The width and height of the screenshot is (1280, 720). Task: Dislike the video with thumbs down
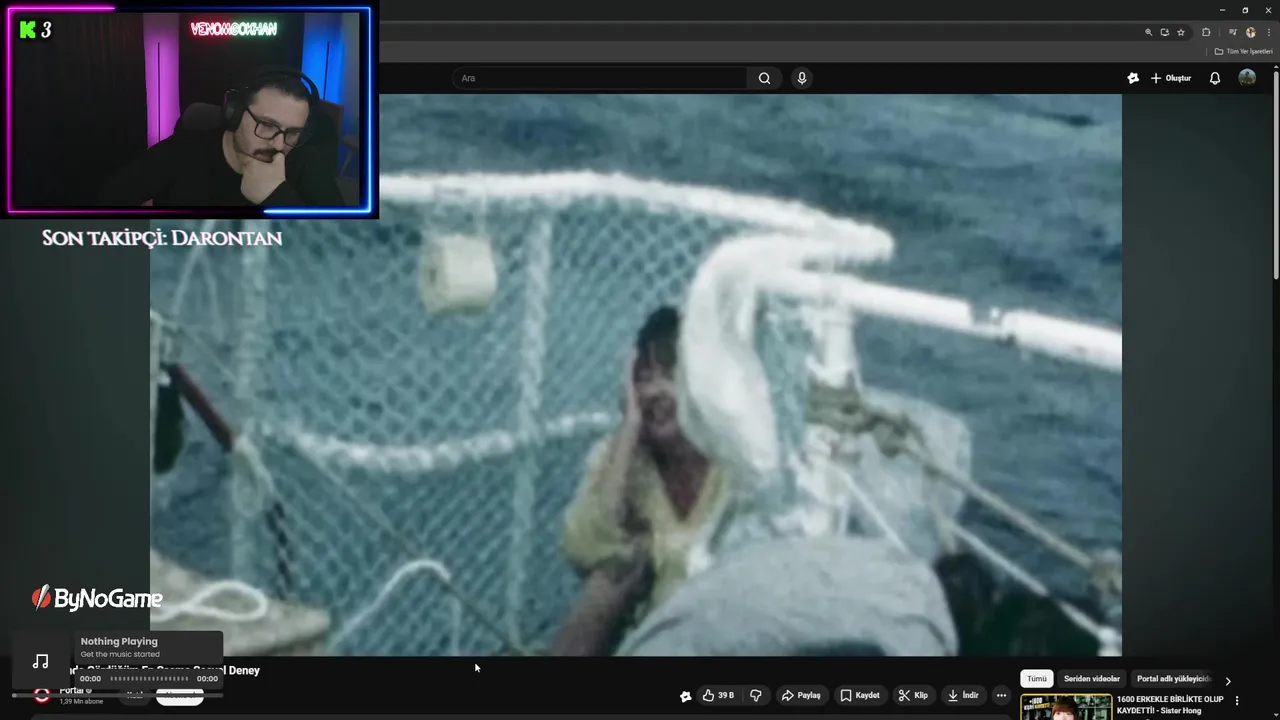click(756, 695)
